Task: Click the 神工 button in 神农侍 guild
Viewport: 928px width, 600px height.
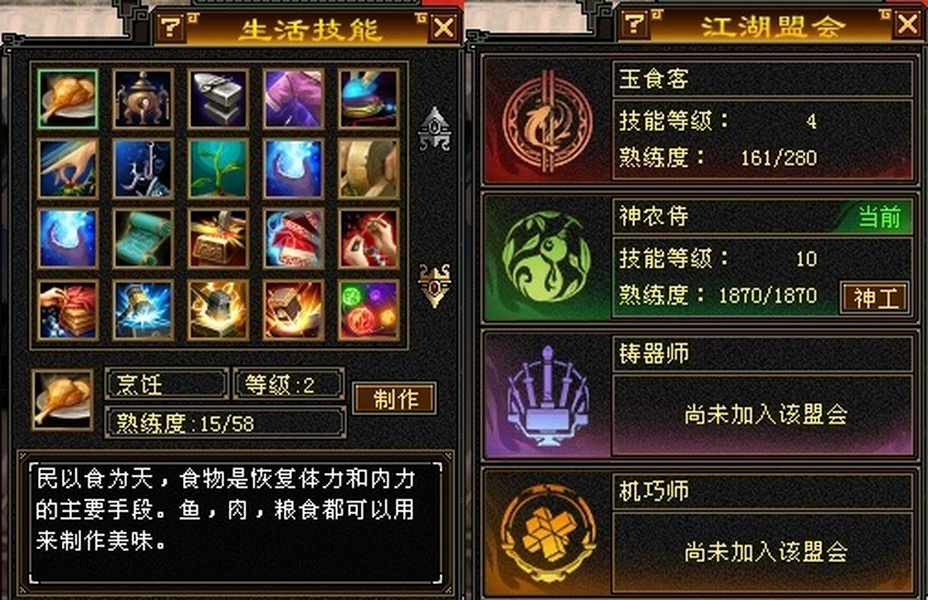Action: pos(875,298)
